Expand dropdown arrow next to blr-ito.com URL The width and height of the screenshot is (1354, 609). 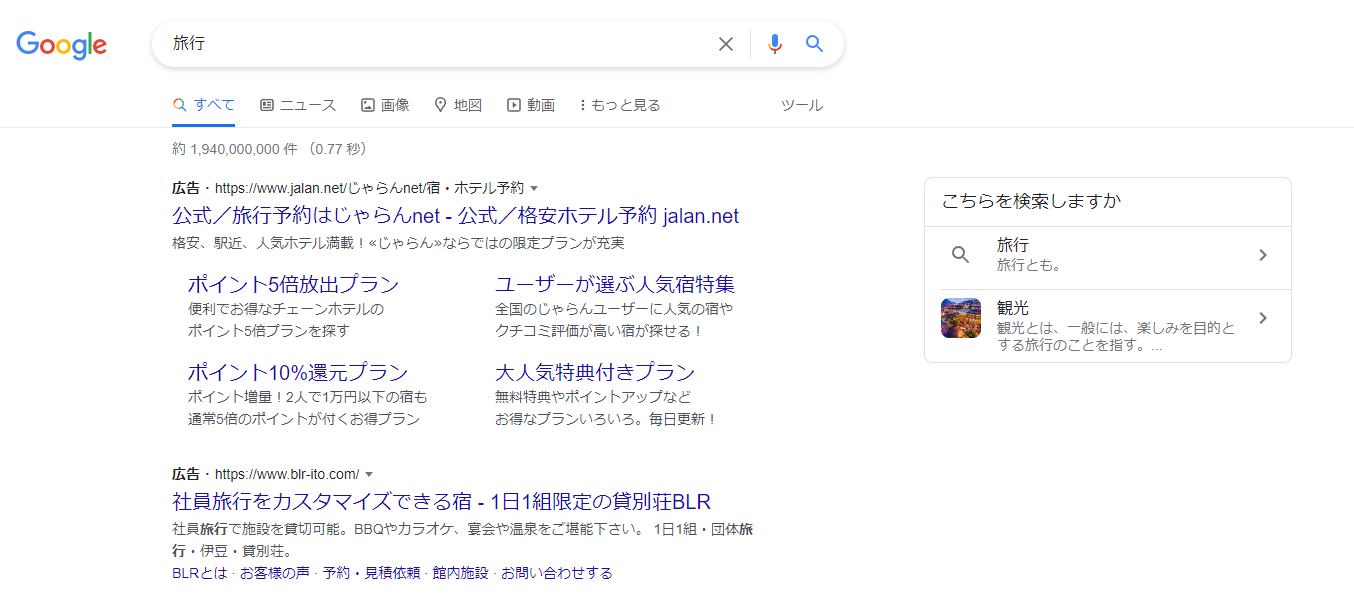(x=369, y=474)
